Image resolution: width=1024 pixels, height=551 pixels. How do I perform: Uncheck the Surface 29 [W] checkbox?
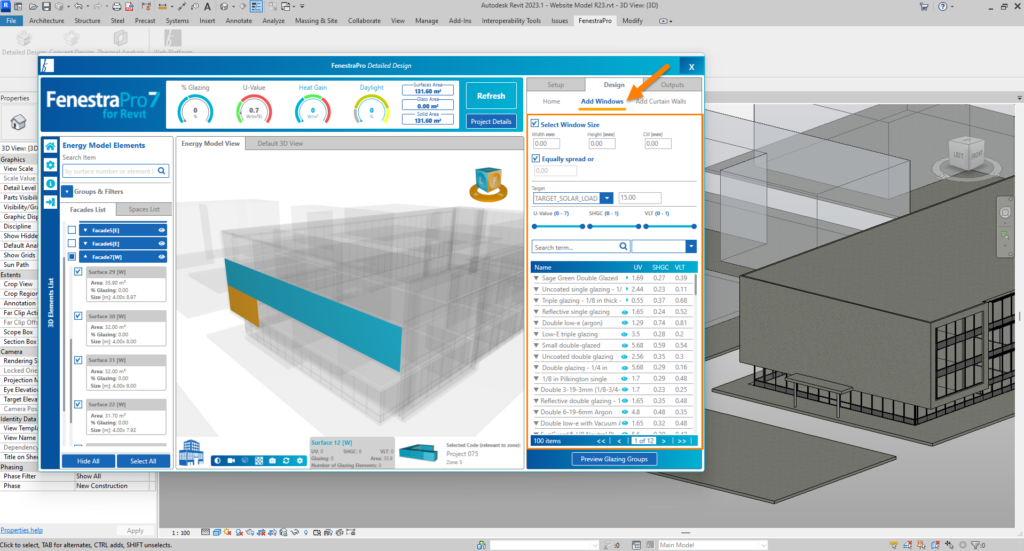coord(78,272)
